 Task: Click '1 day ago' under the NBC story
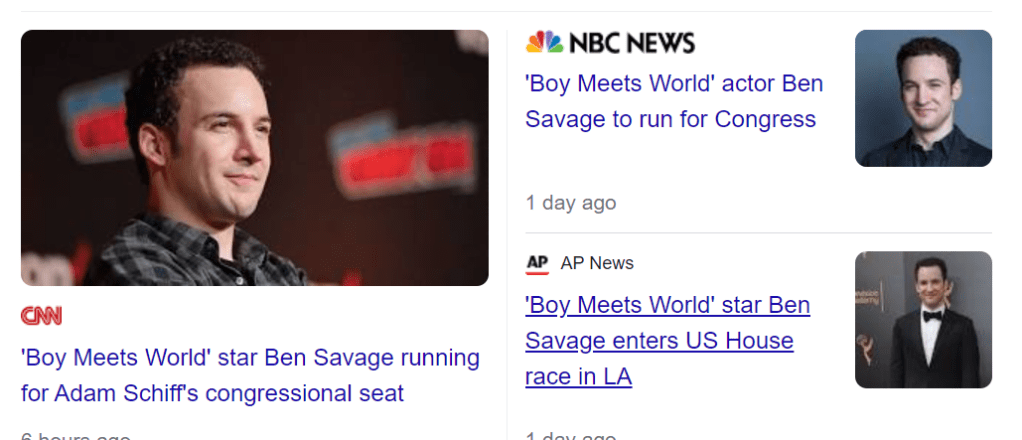pos(571,203)
